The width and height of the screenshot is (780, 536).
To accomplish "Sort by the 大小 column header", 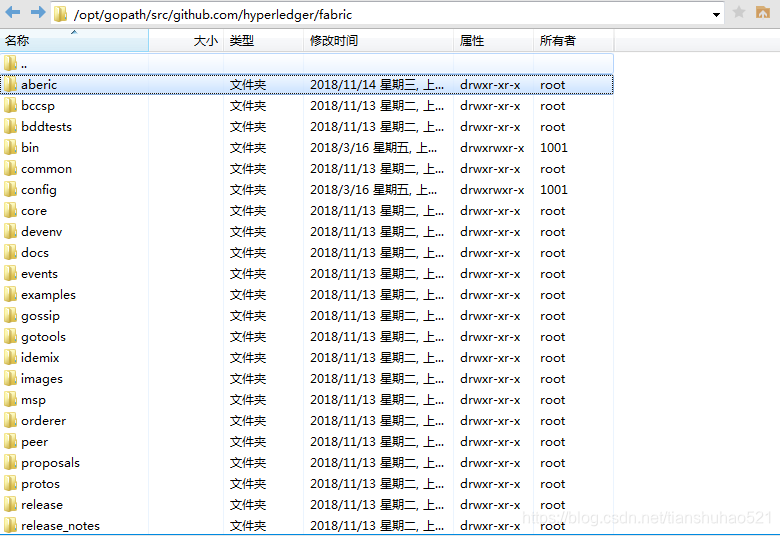I will 186,40.
